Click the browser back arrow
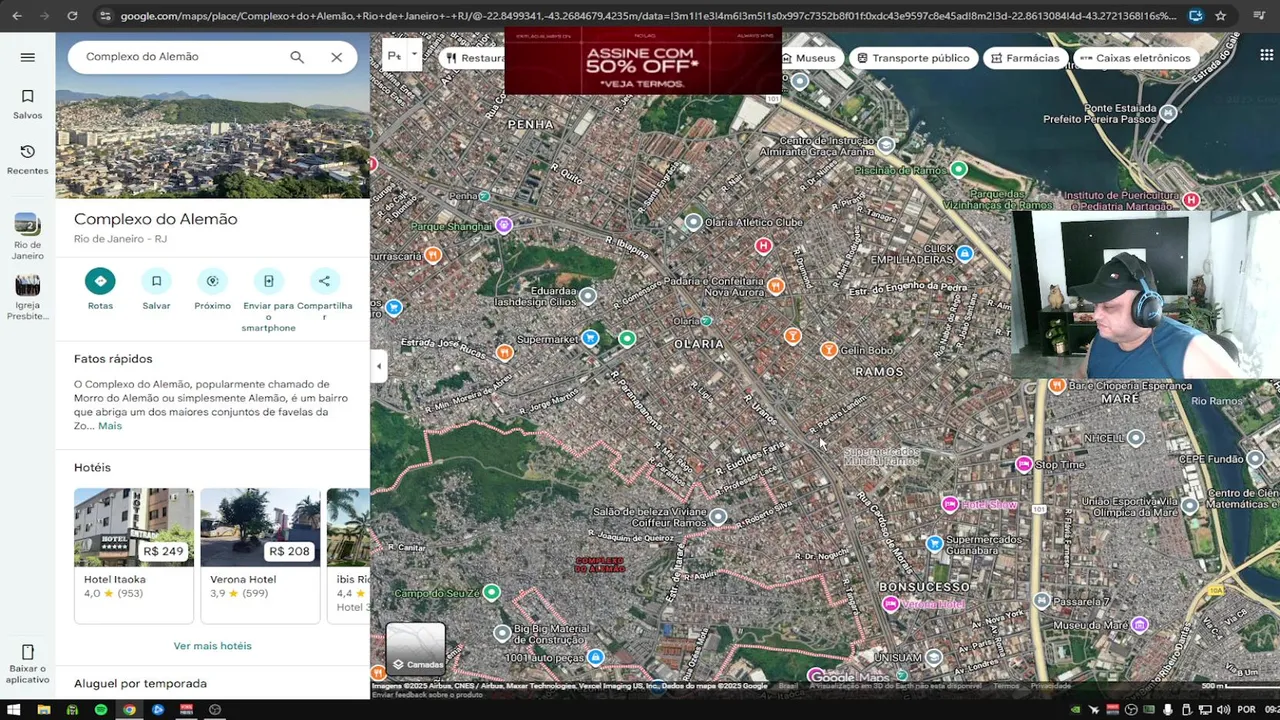This screenshot has height=720, width=1280. [17, 16]
